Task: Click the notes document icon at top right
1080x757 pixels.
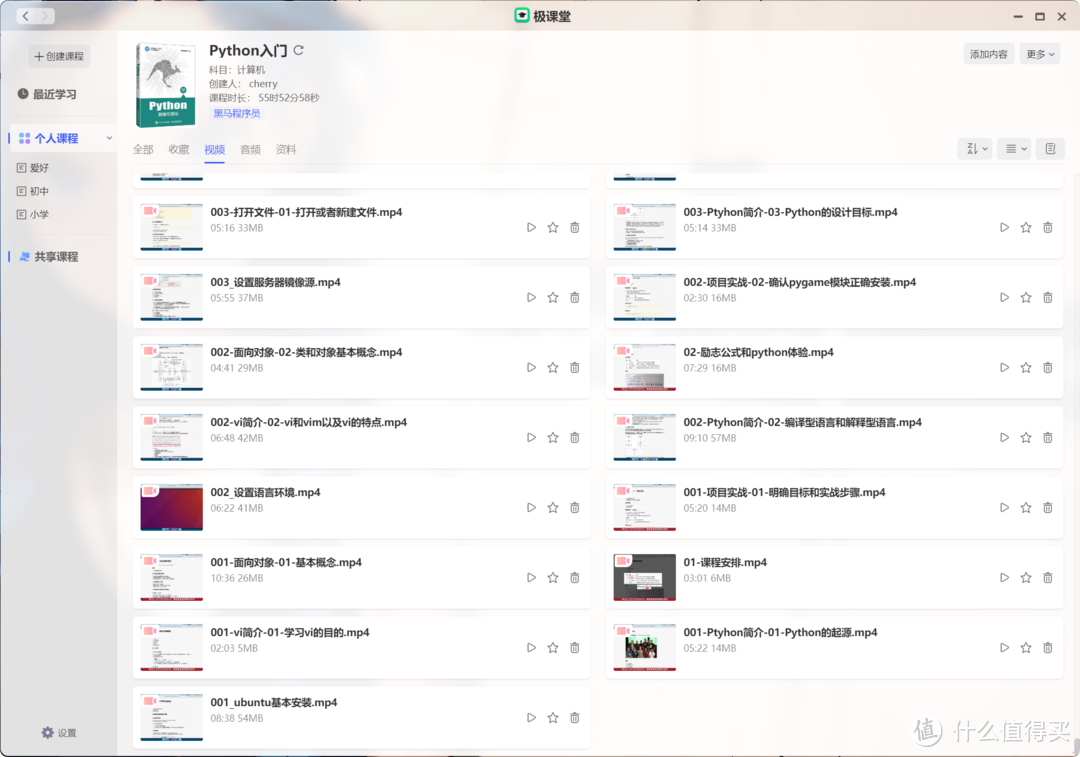Action: coord(1050,148)
